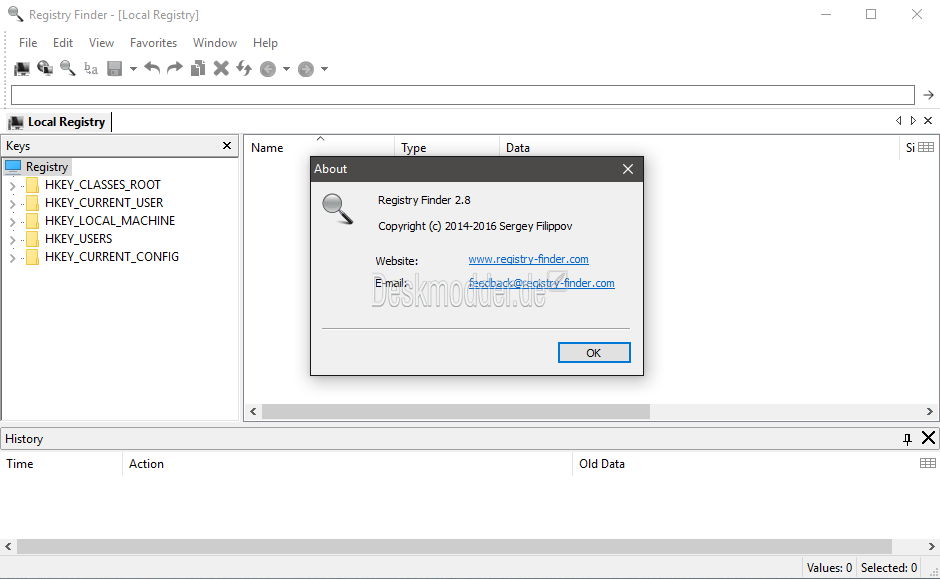Image resolution: width=940 pixels, height=579 pixels.
Task: Click the Find magnifier toolbar icon
Action: click(x=68, y=68)
